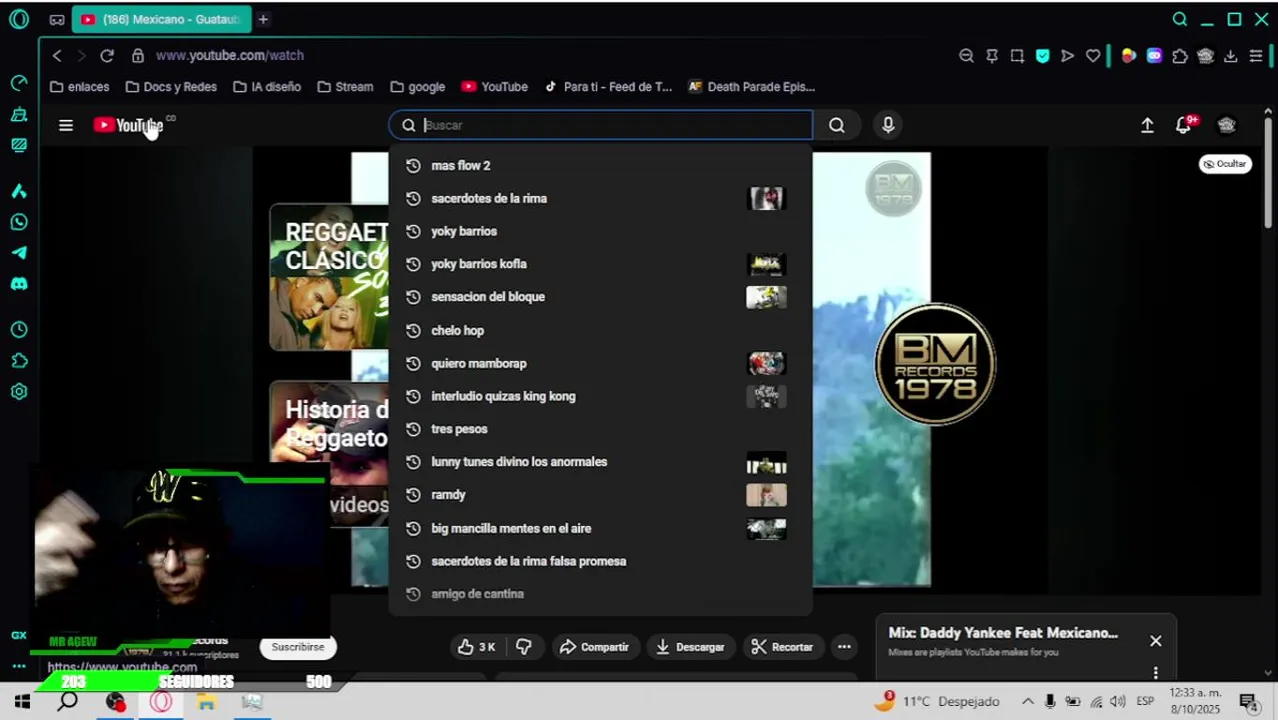
Task: Open Windows Start menu
Action: (x=22, y=702)
